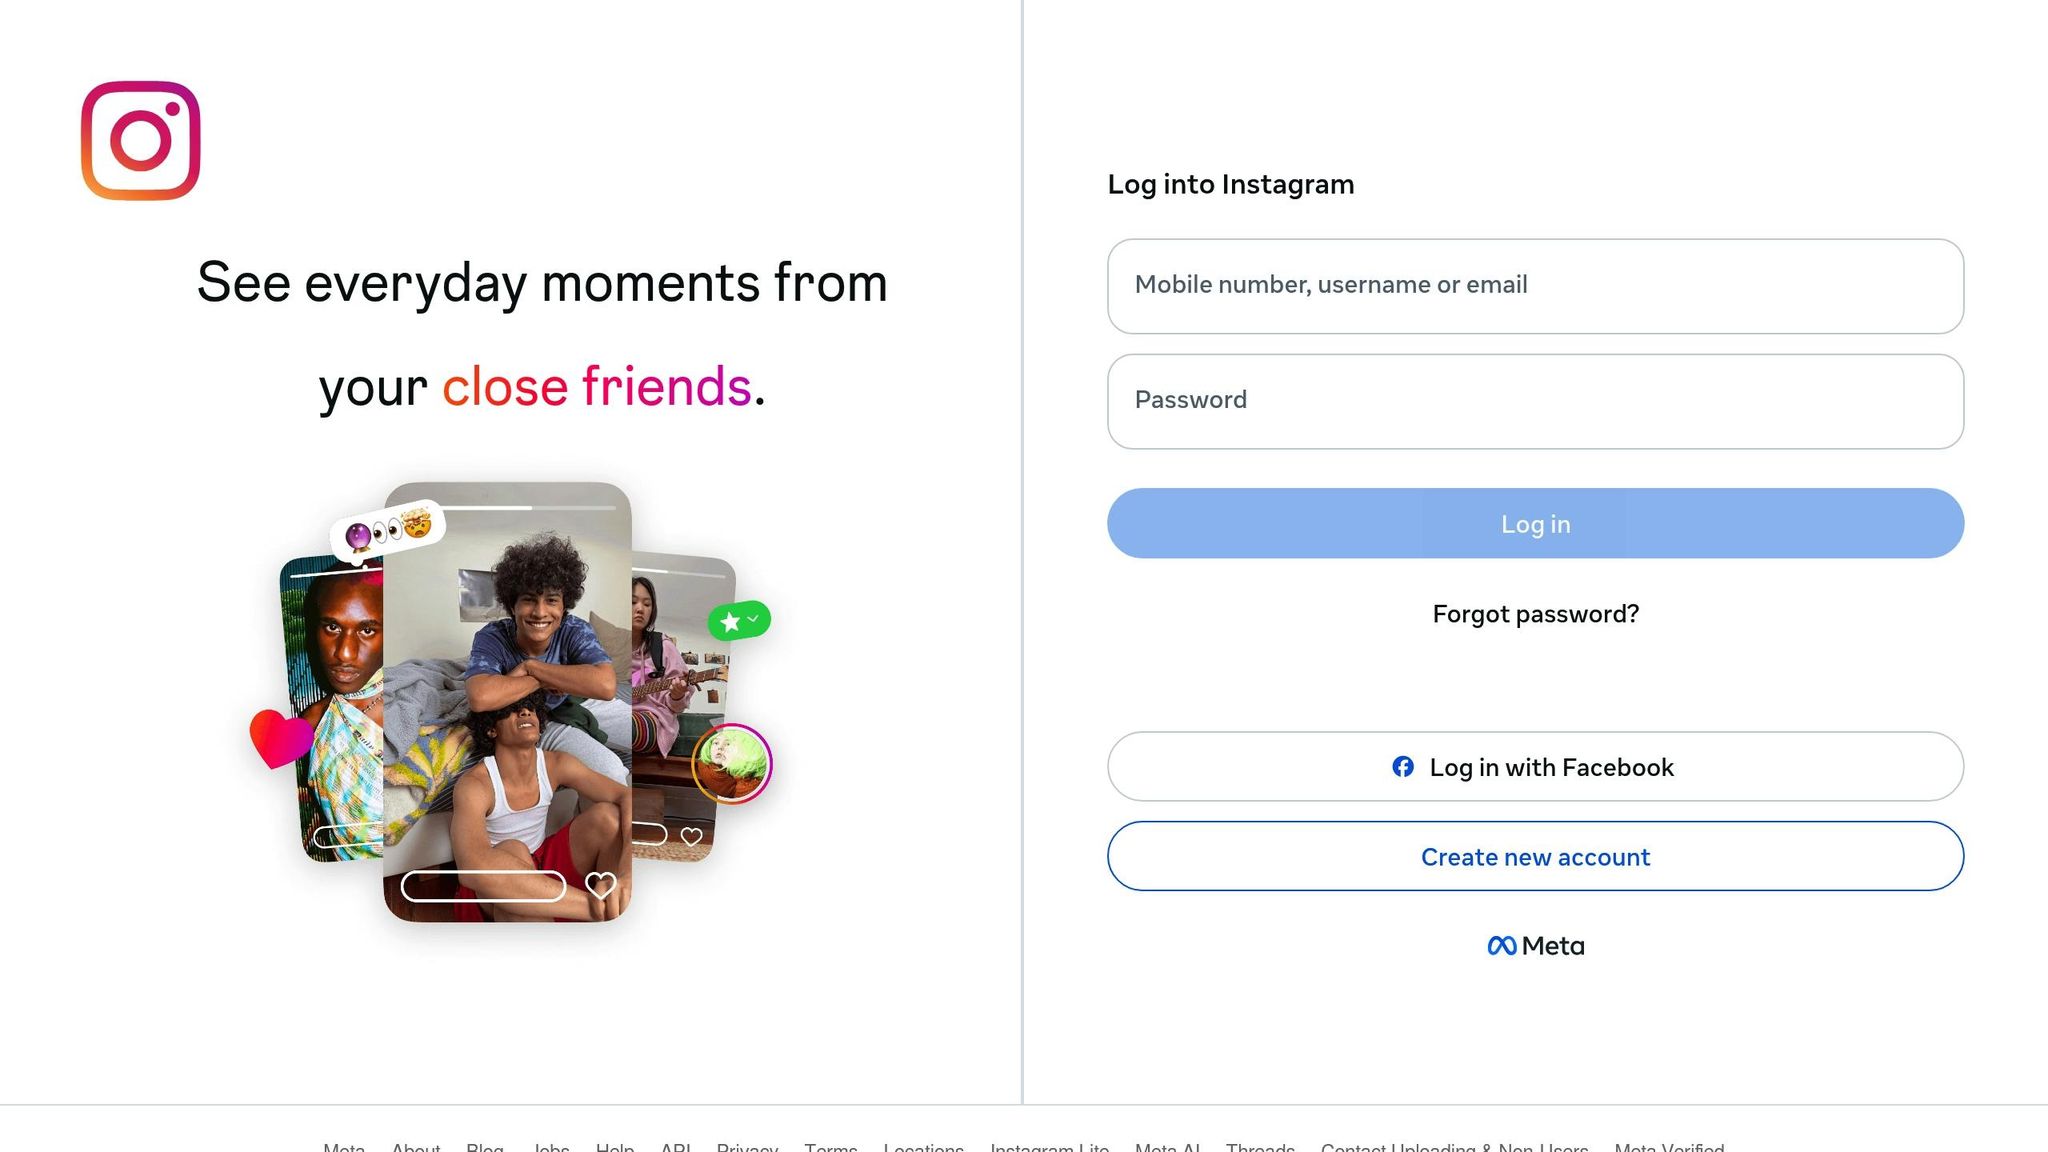This screenshot has height=1152, width=2048.
Task: Focus the Password field
Action: pos(1535,401)
